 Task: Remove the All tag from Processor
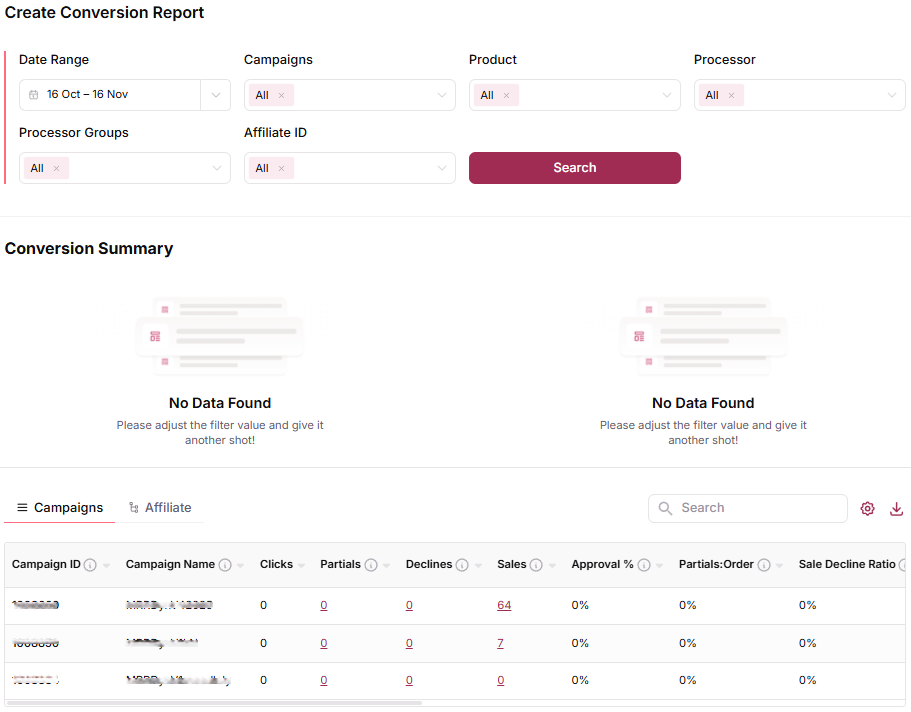pos(731,95)
